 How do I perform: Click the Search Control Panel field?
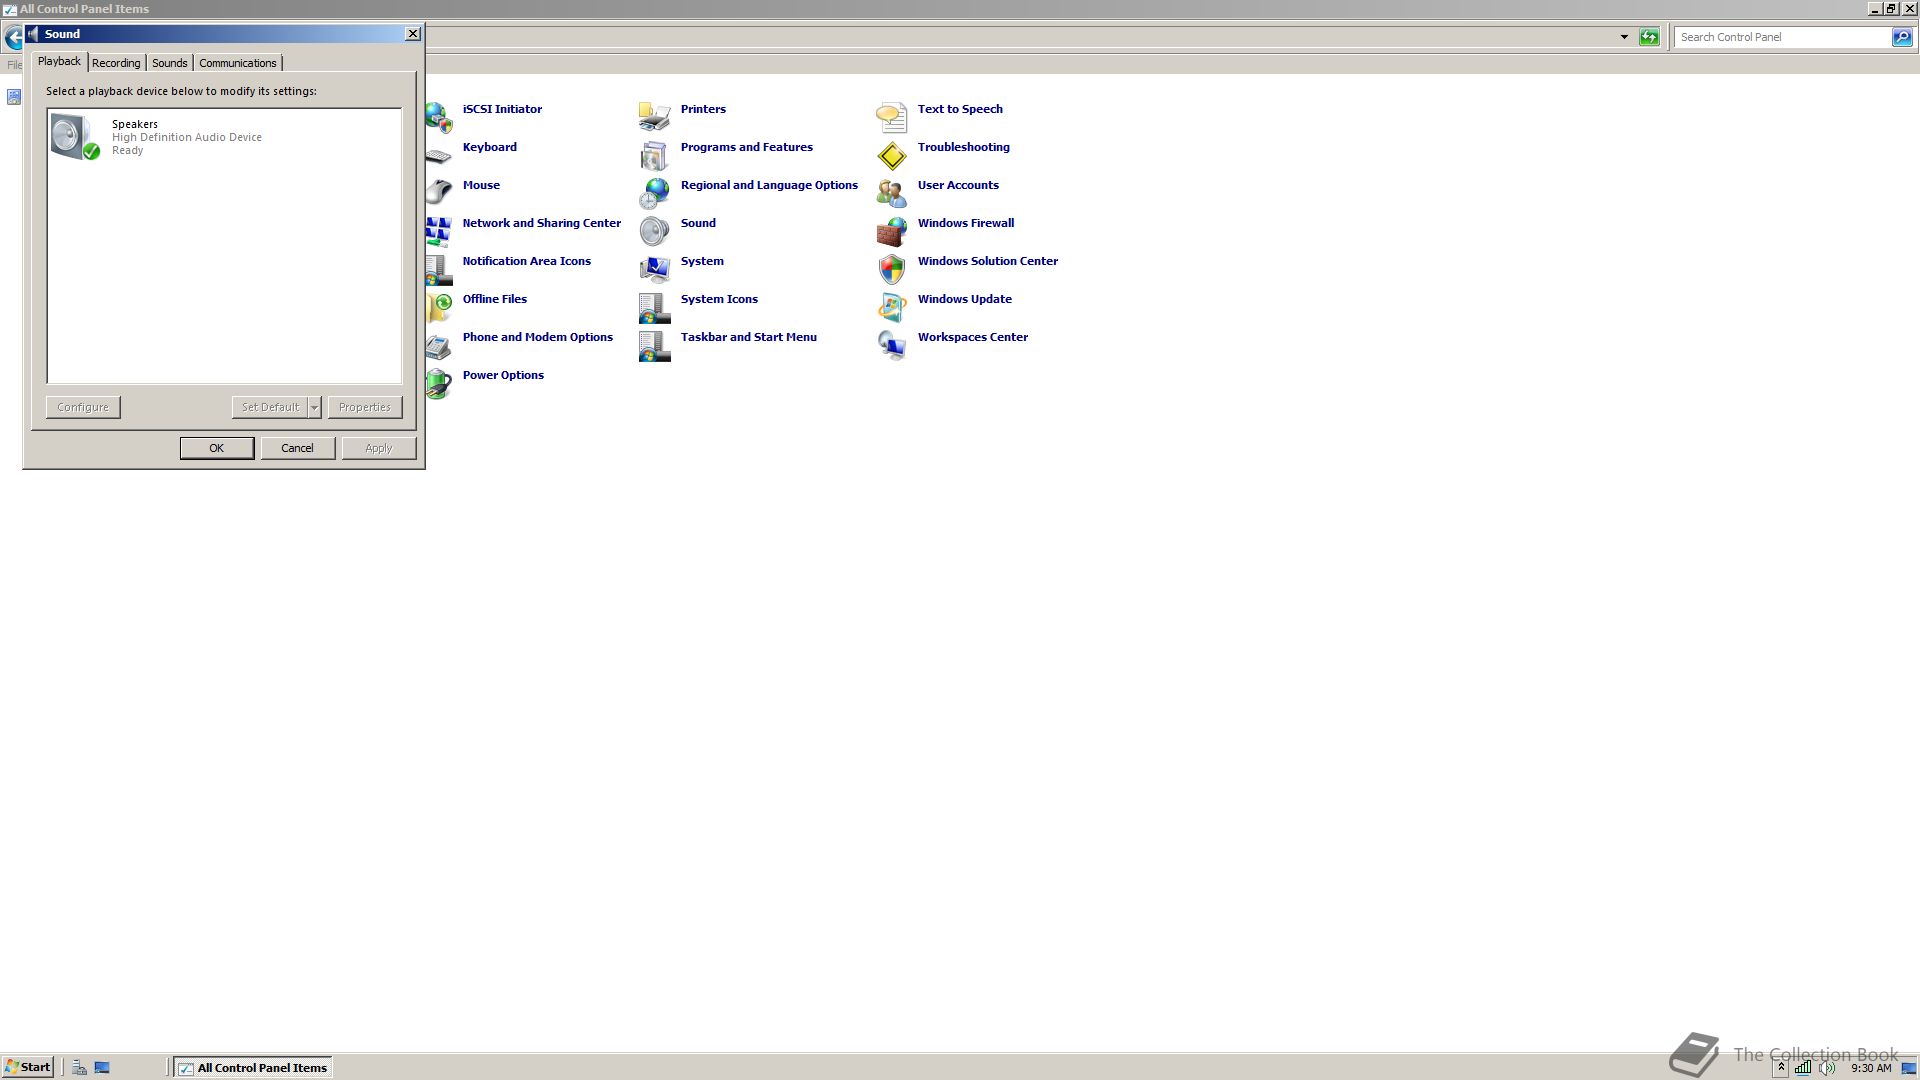(x=1784, y=37)
